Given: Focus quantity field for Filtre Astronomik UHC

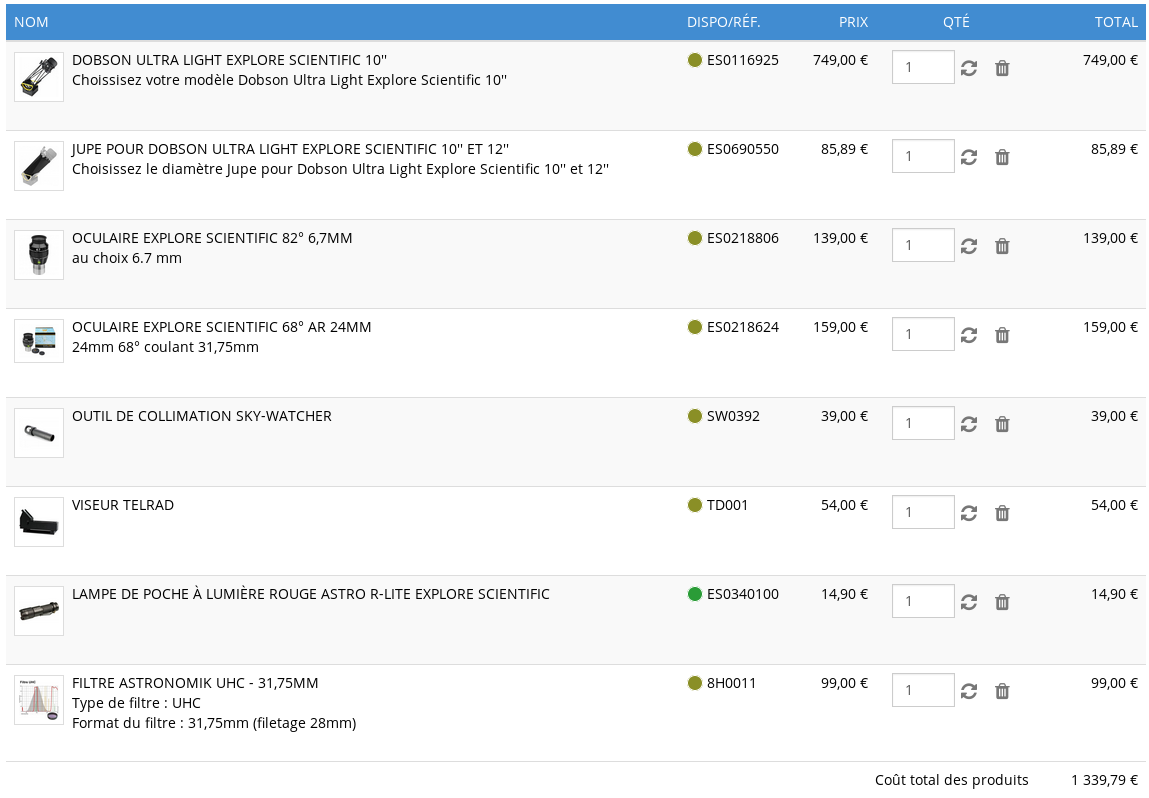Looking at the screenshot, I should (x=923, y=690).
